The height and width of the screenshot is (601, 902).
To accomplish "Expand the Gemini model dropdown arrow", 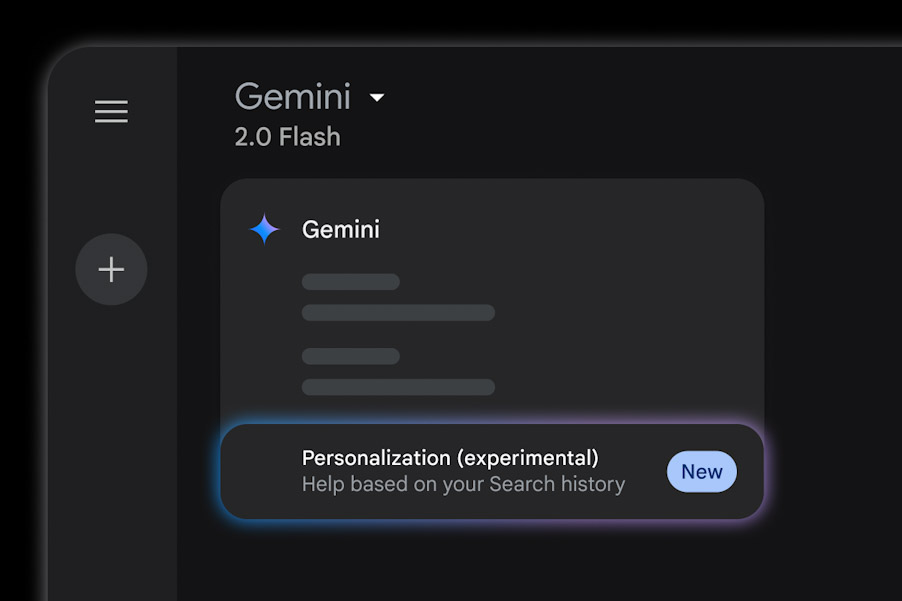I will pos(377,98).
